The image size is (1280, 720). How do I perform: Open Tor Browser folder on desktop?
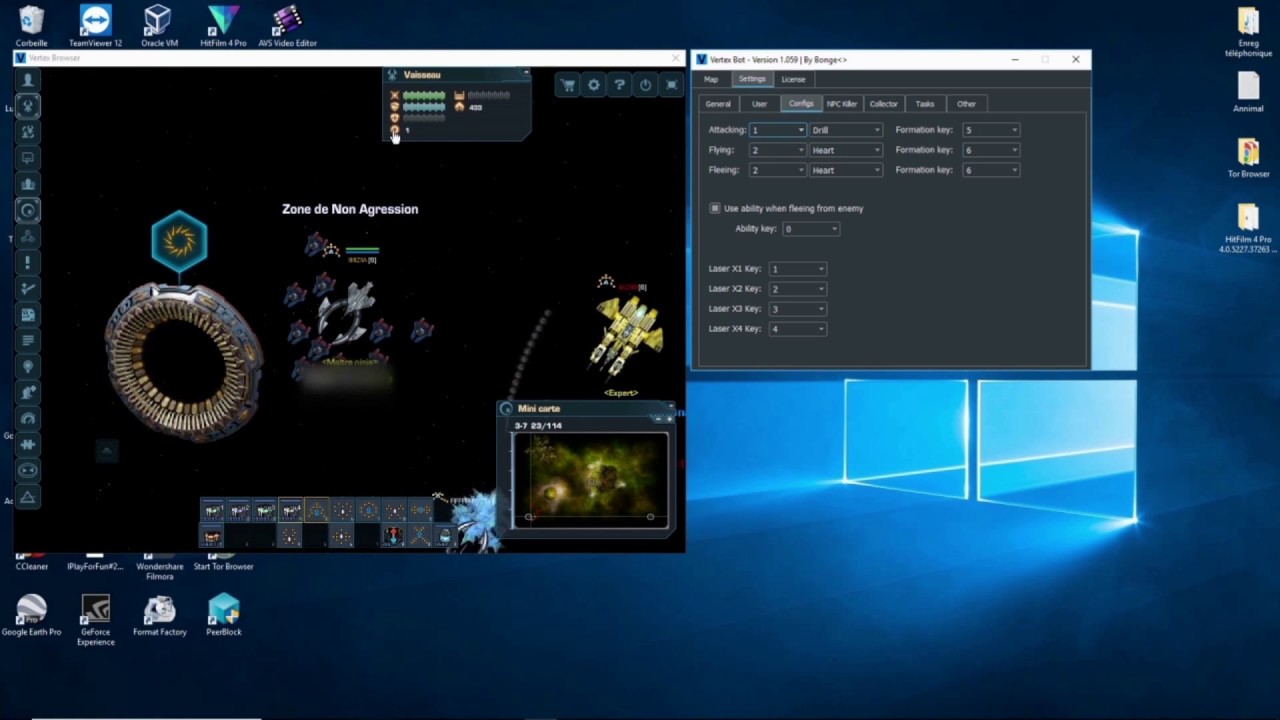[x=1248, y=158]
